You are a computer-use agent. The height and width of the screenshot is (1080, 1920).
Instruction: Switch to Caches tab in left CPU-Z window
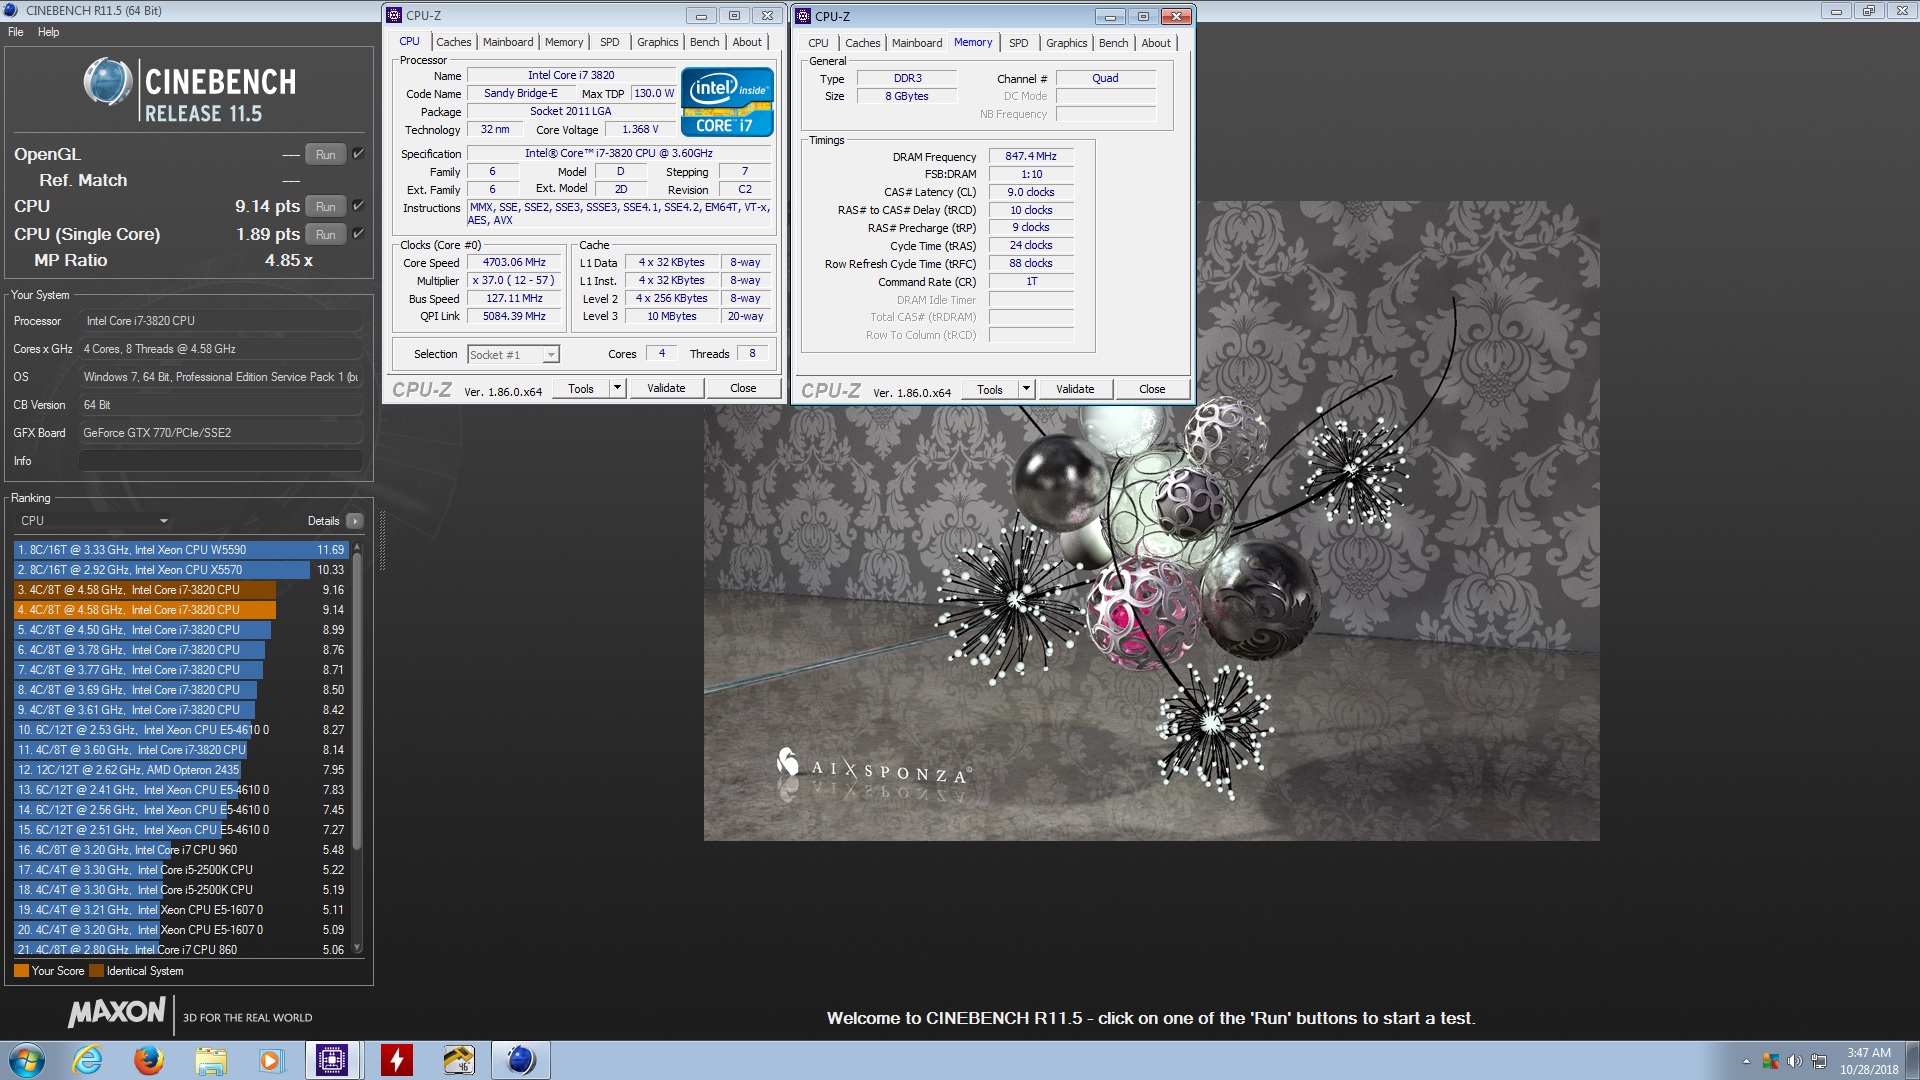(453, 42)
